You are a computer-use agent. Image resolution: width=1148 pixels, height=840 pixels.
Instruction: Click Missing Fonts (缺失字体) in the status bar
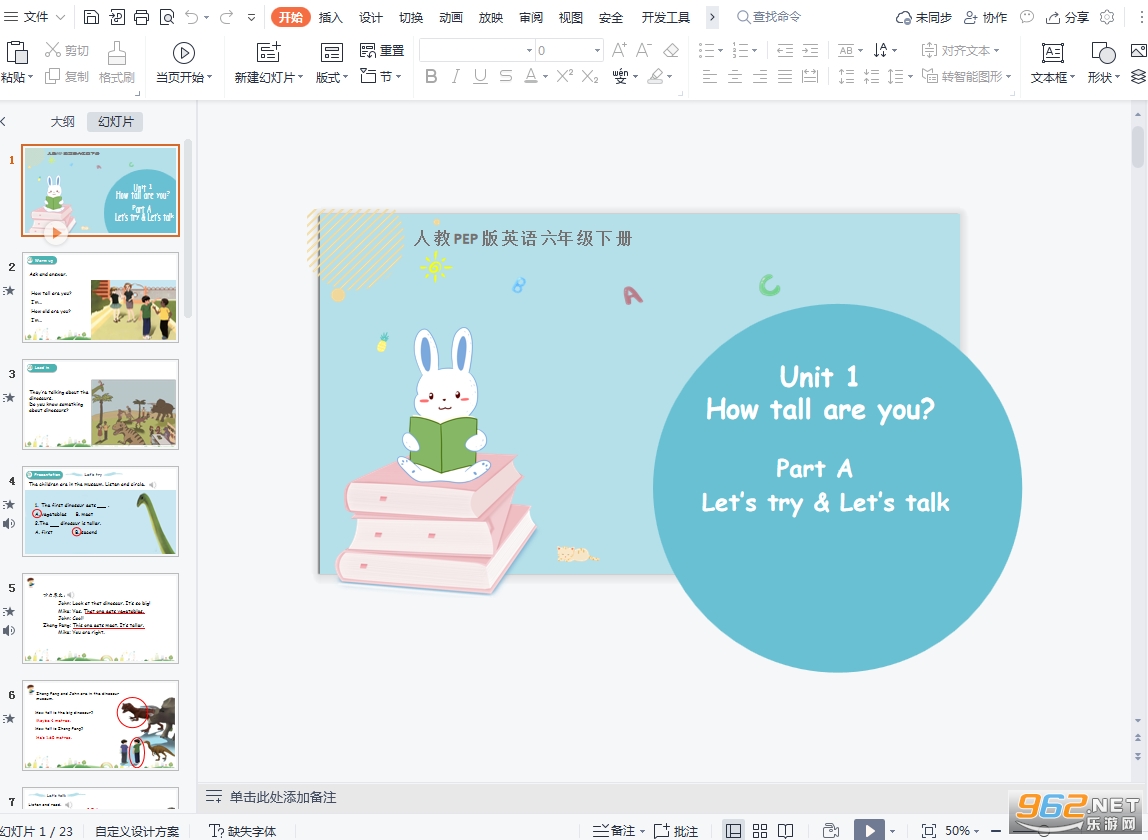click(x=243, y=830)
